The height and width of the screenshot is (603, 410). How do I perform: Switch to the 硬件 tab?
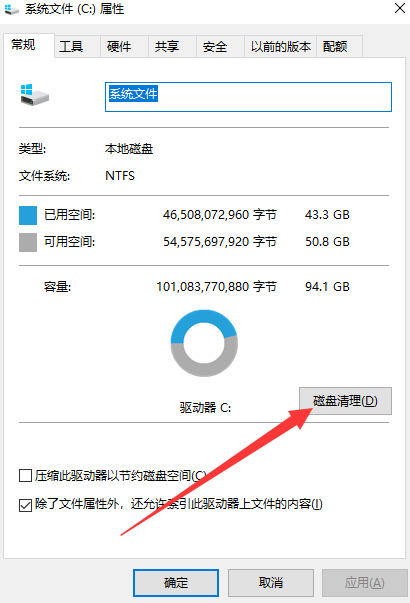(x=119, y=47)
